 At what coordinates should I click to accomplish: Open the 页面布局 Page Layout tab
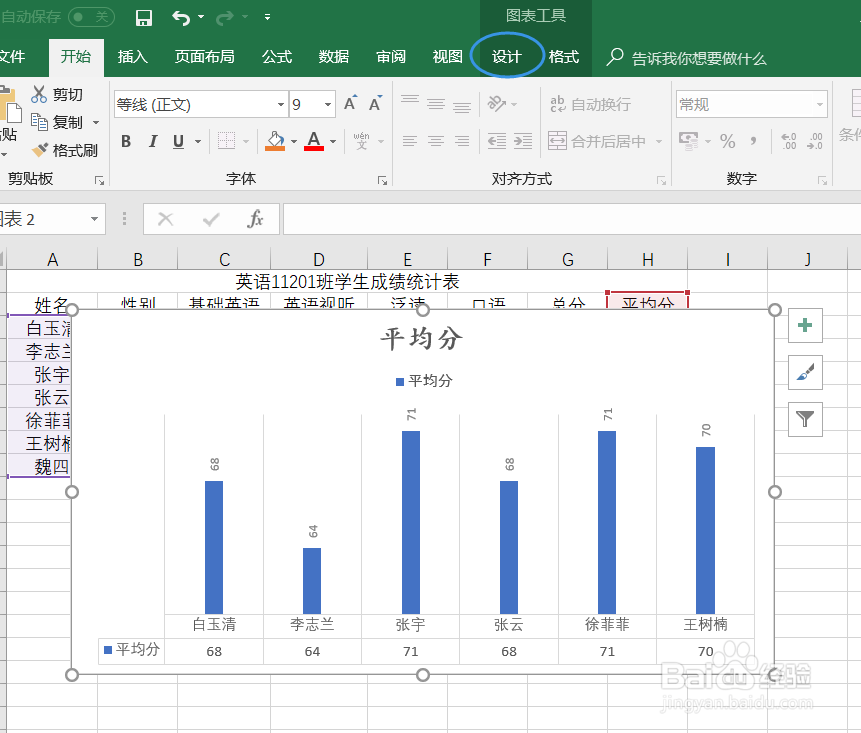point(204,57)
